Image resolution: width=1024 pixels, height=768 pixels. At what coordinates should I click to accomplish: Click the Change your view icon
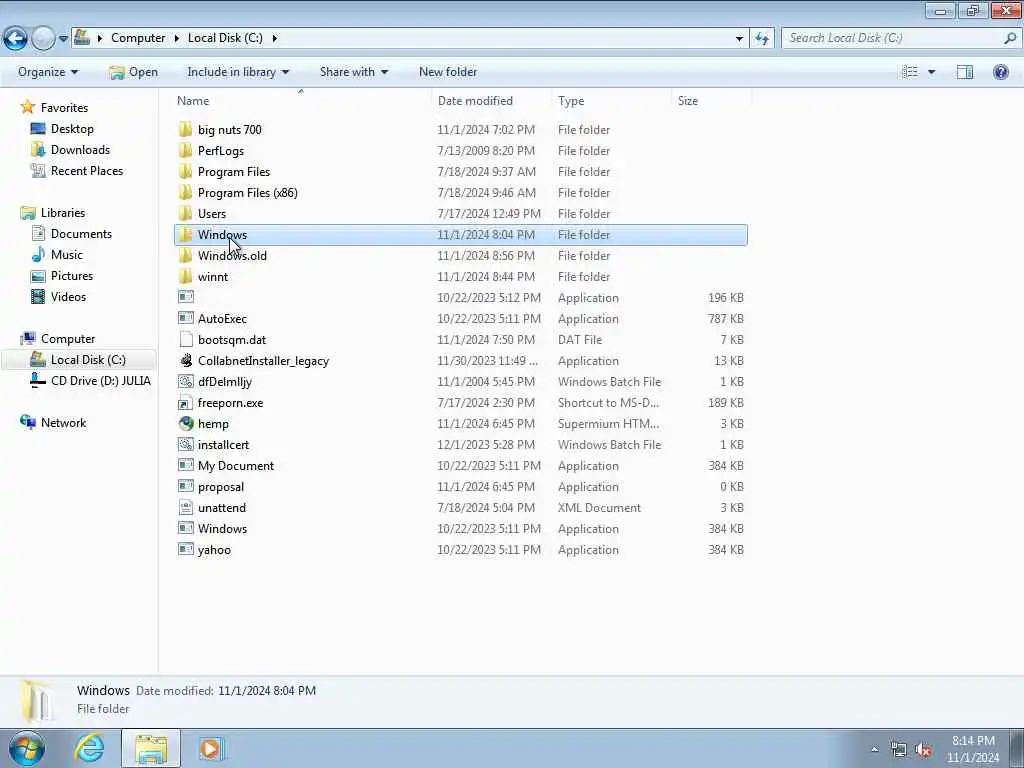click(x=910, y=72)
